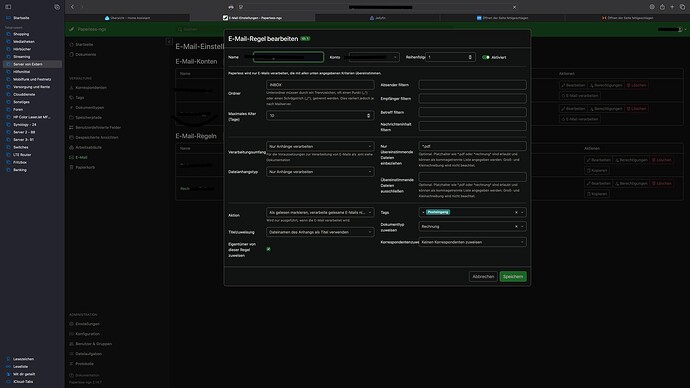Viewport: 690px width, 388px height.
Task: Open Arbeitsabläufe in Paperless navigation
Action: point(88,147)
